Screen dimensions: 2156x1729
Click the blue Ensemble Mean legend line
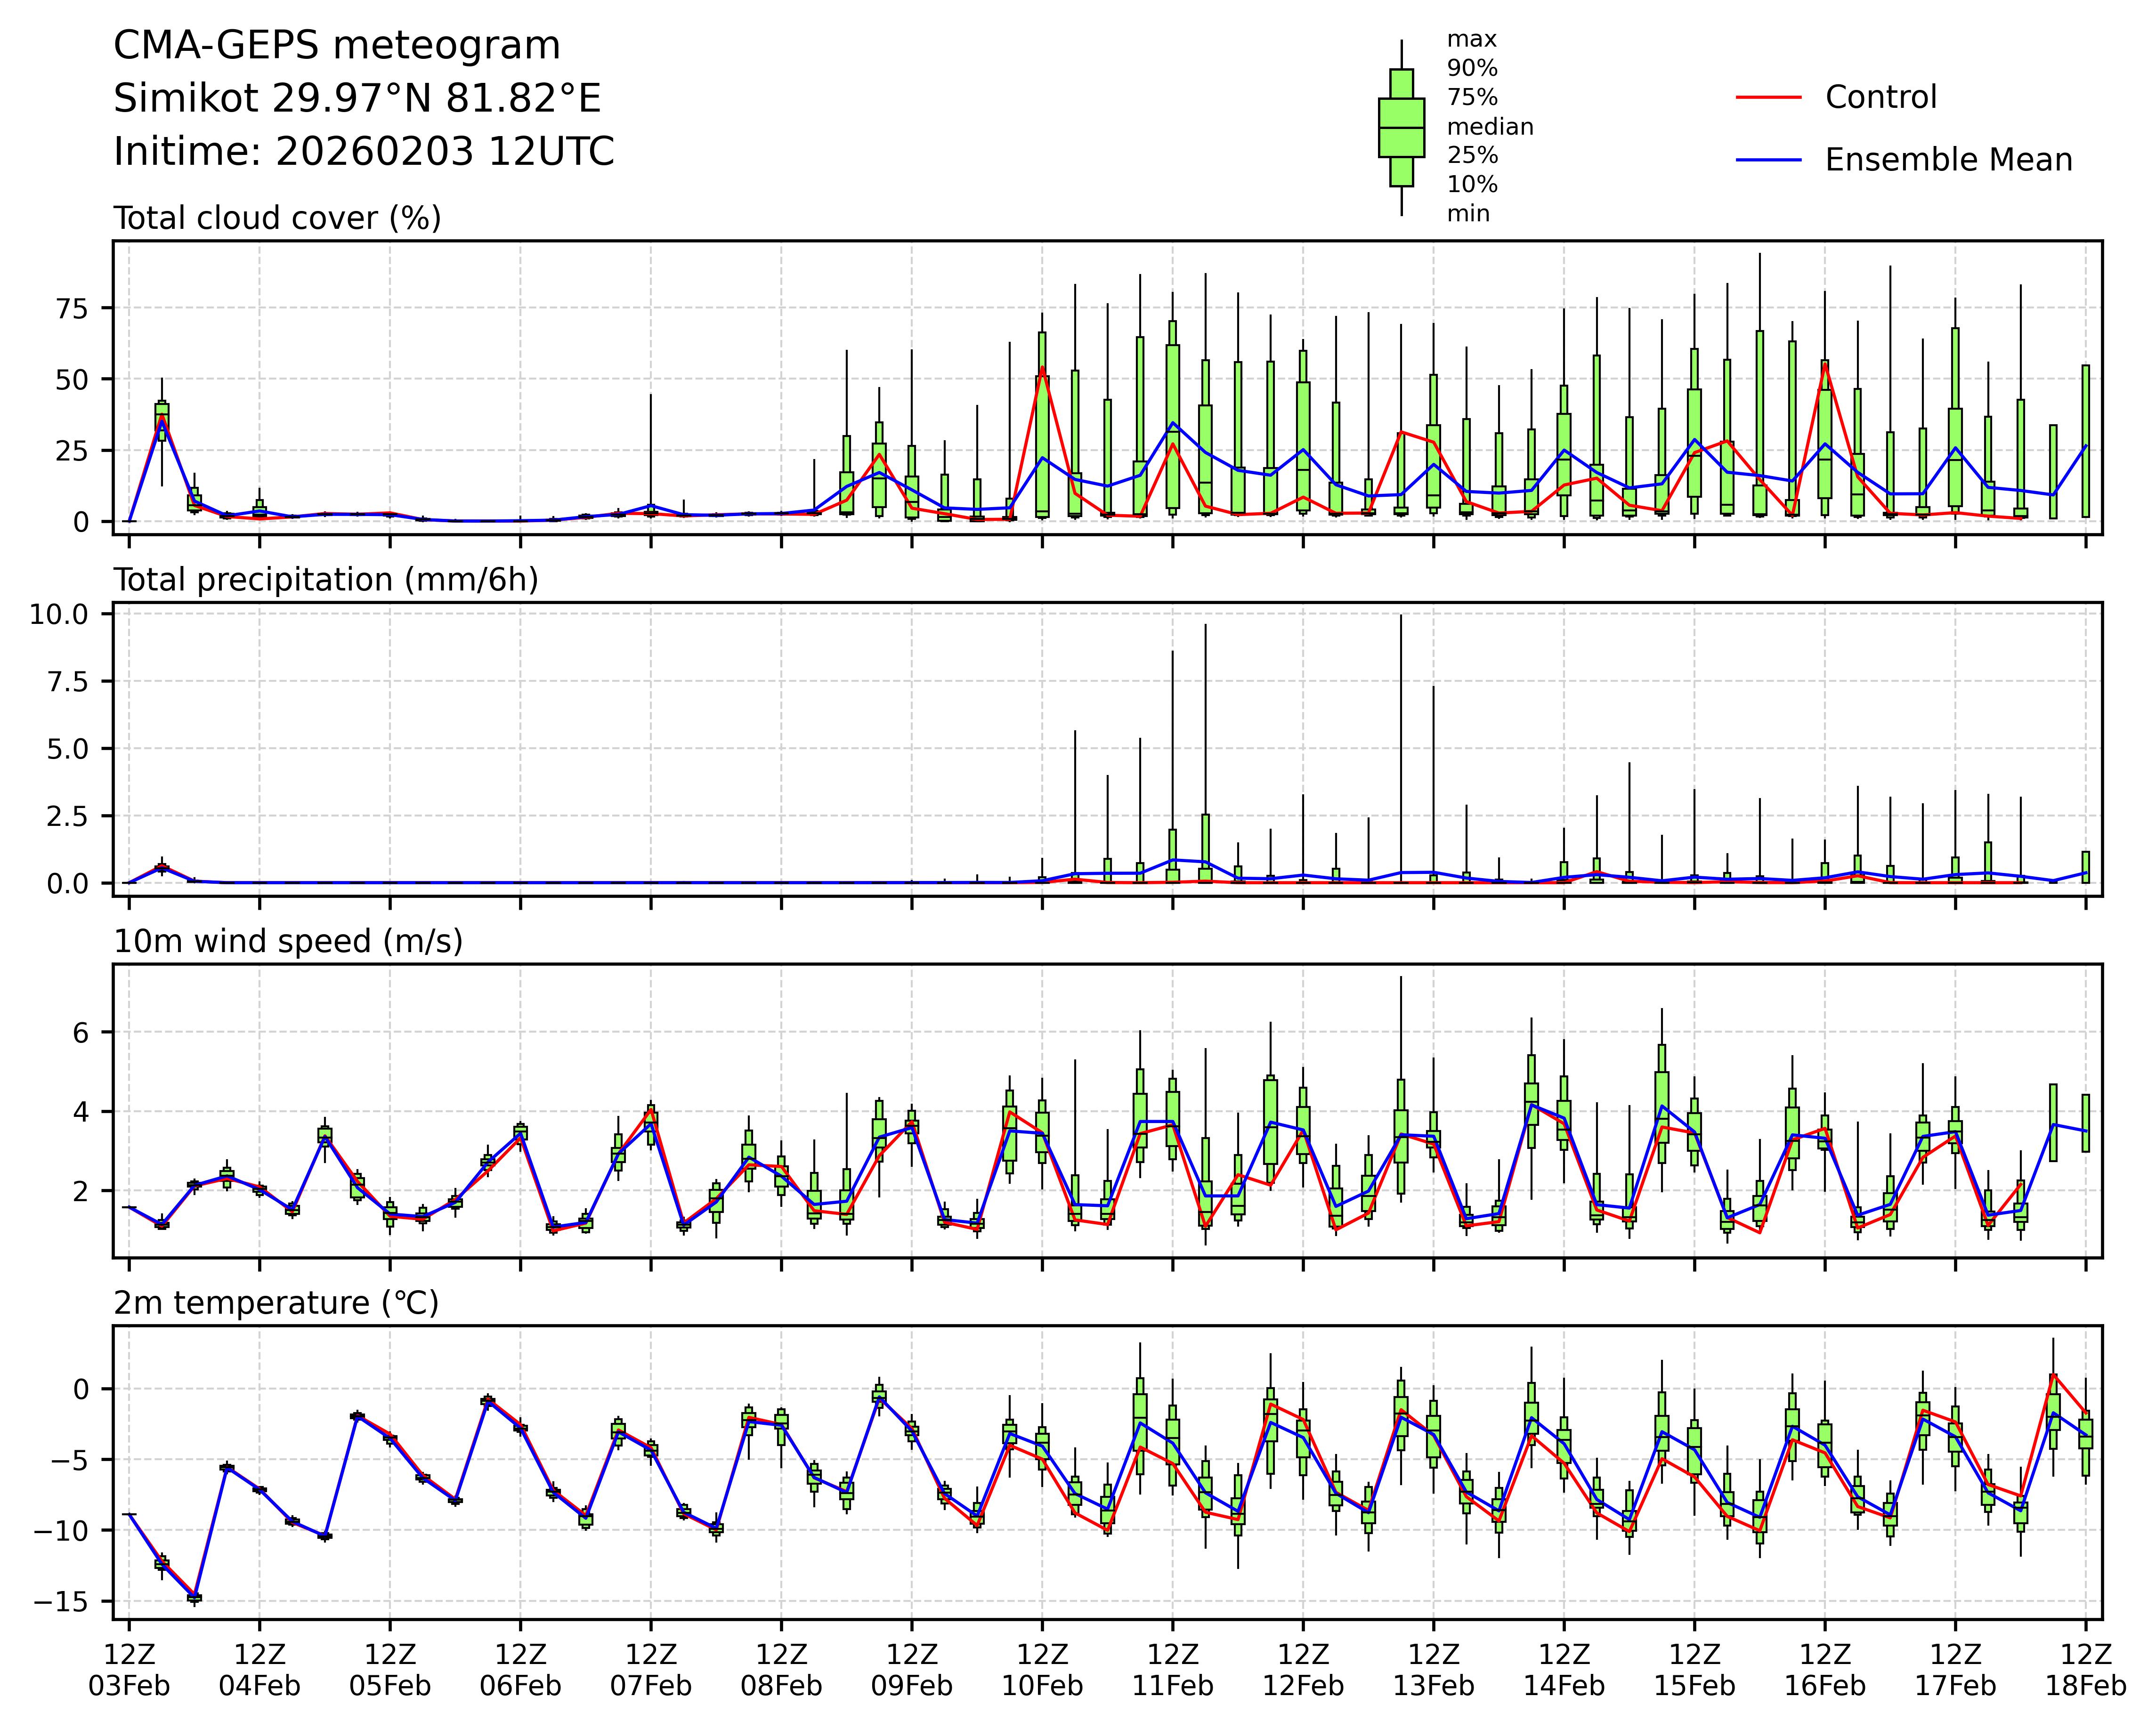1768,160
